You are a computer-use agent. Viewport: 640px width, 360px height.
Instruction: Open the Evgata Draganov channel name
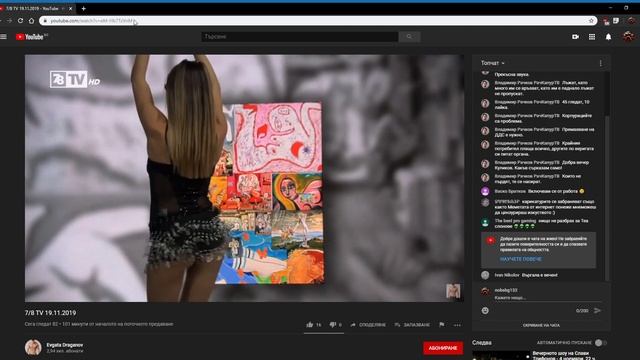(64, 345)
